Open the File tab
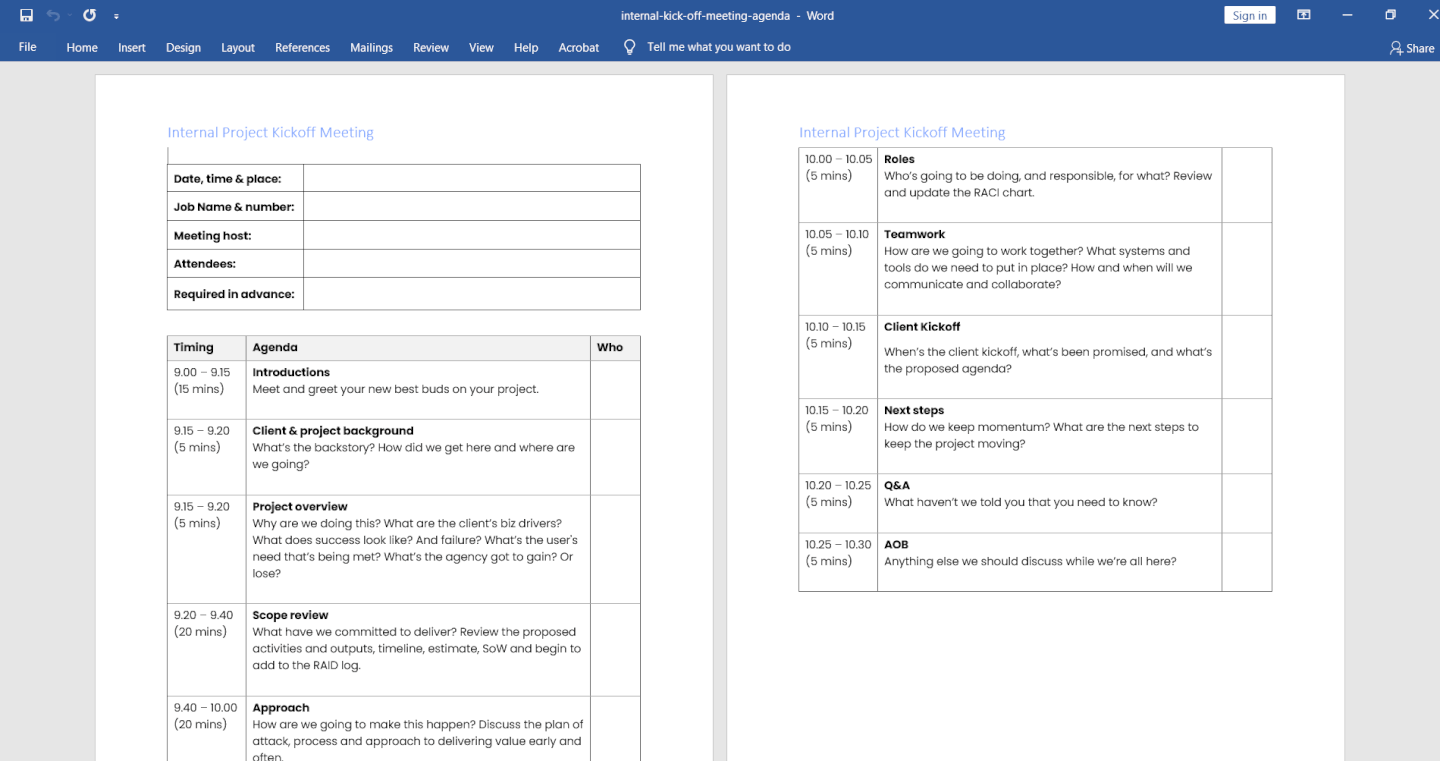The height and width of the screenshot is (761, 1440). [28, 47]
